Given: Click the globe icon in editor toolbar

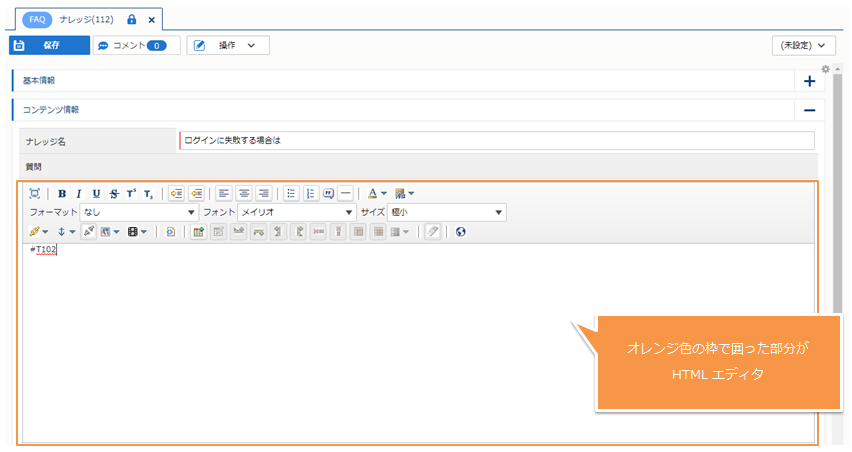Looking at the screenshot, I should click(x=460, y=231).
